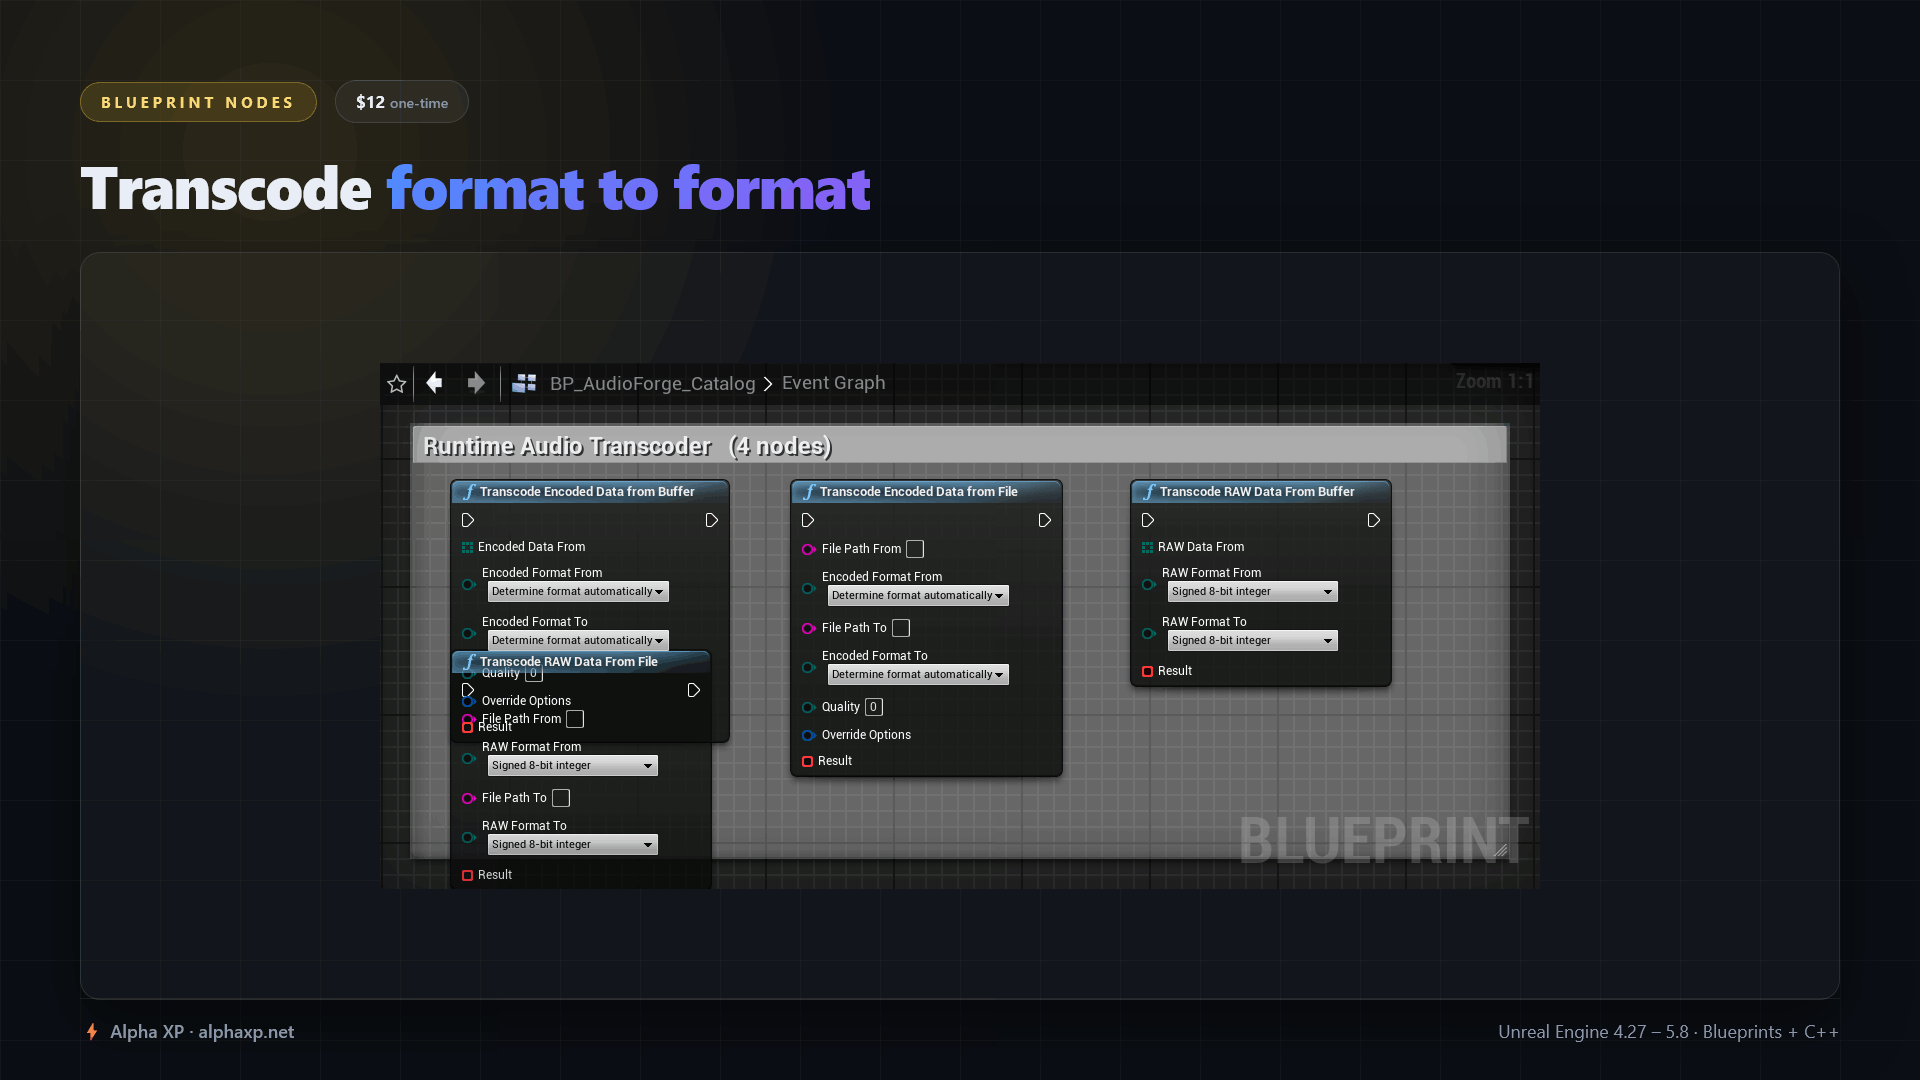Open Encoded Format From dropdown in Encoded File node

pyautogui.click(x=918, y=596)
